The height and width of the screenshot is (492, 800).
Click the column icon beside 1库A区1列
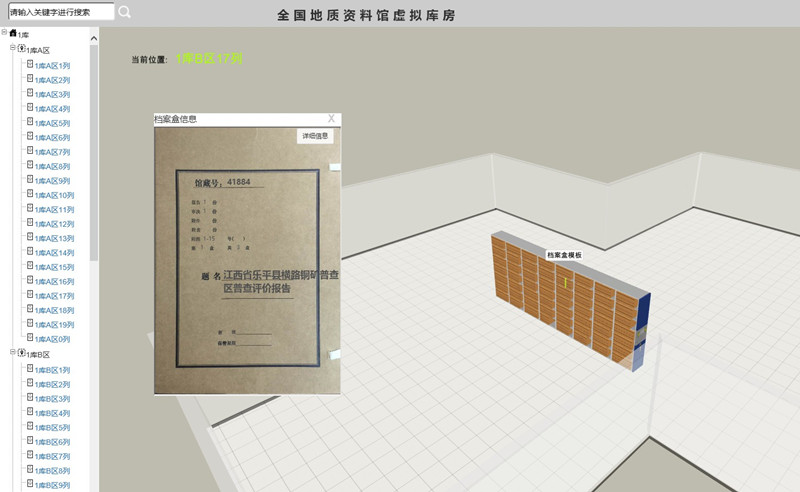pyautogui.click(x=30, y=64)
